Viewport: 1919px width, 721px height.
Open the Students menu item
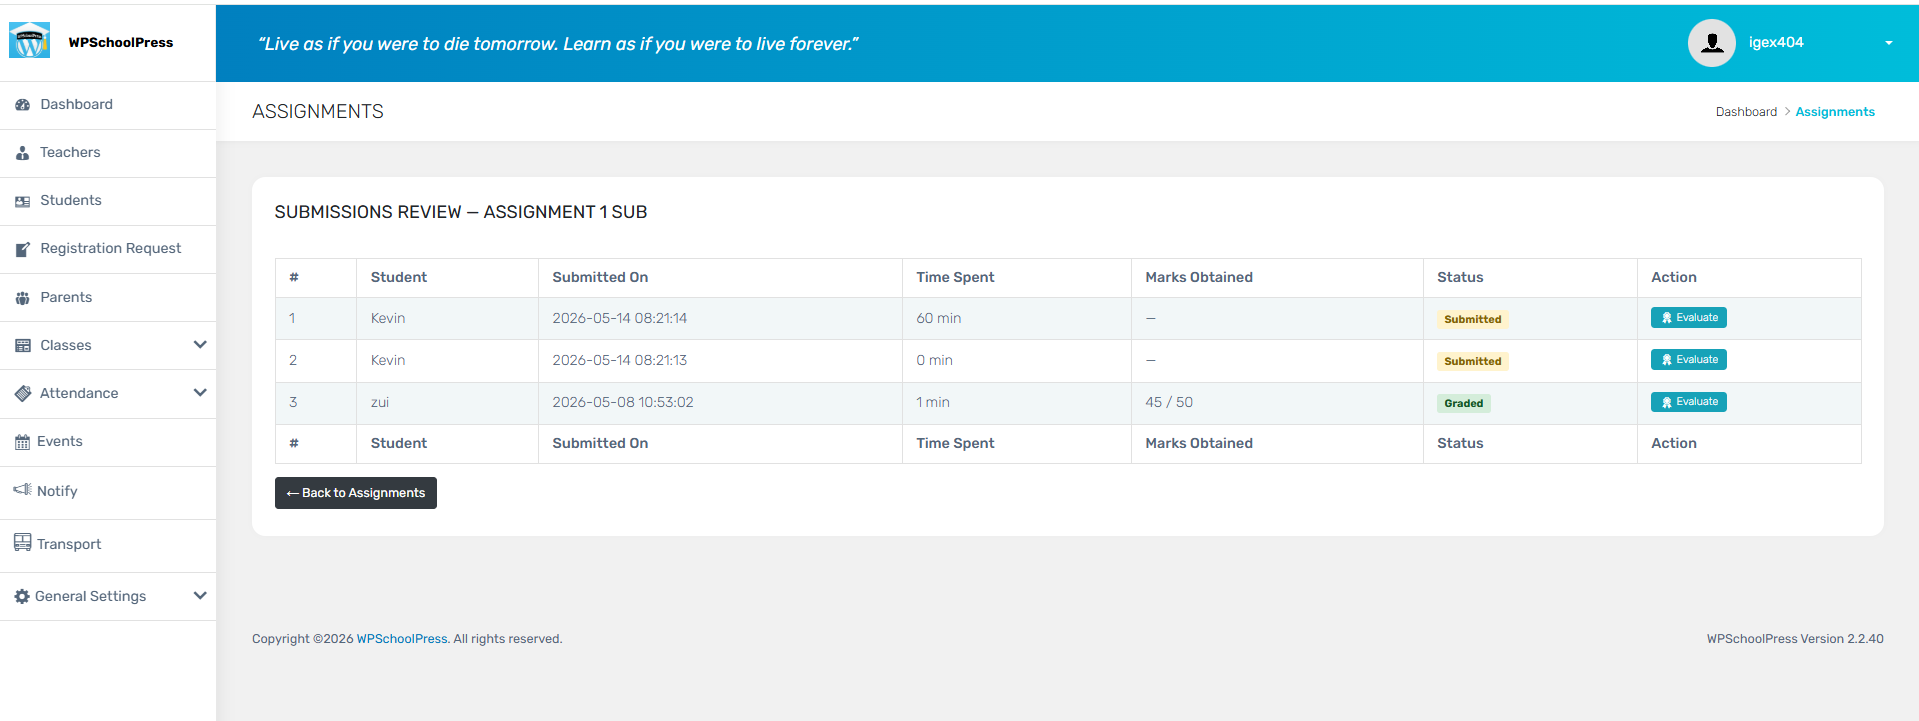108,201
